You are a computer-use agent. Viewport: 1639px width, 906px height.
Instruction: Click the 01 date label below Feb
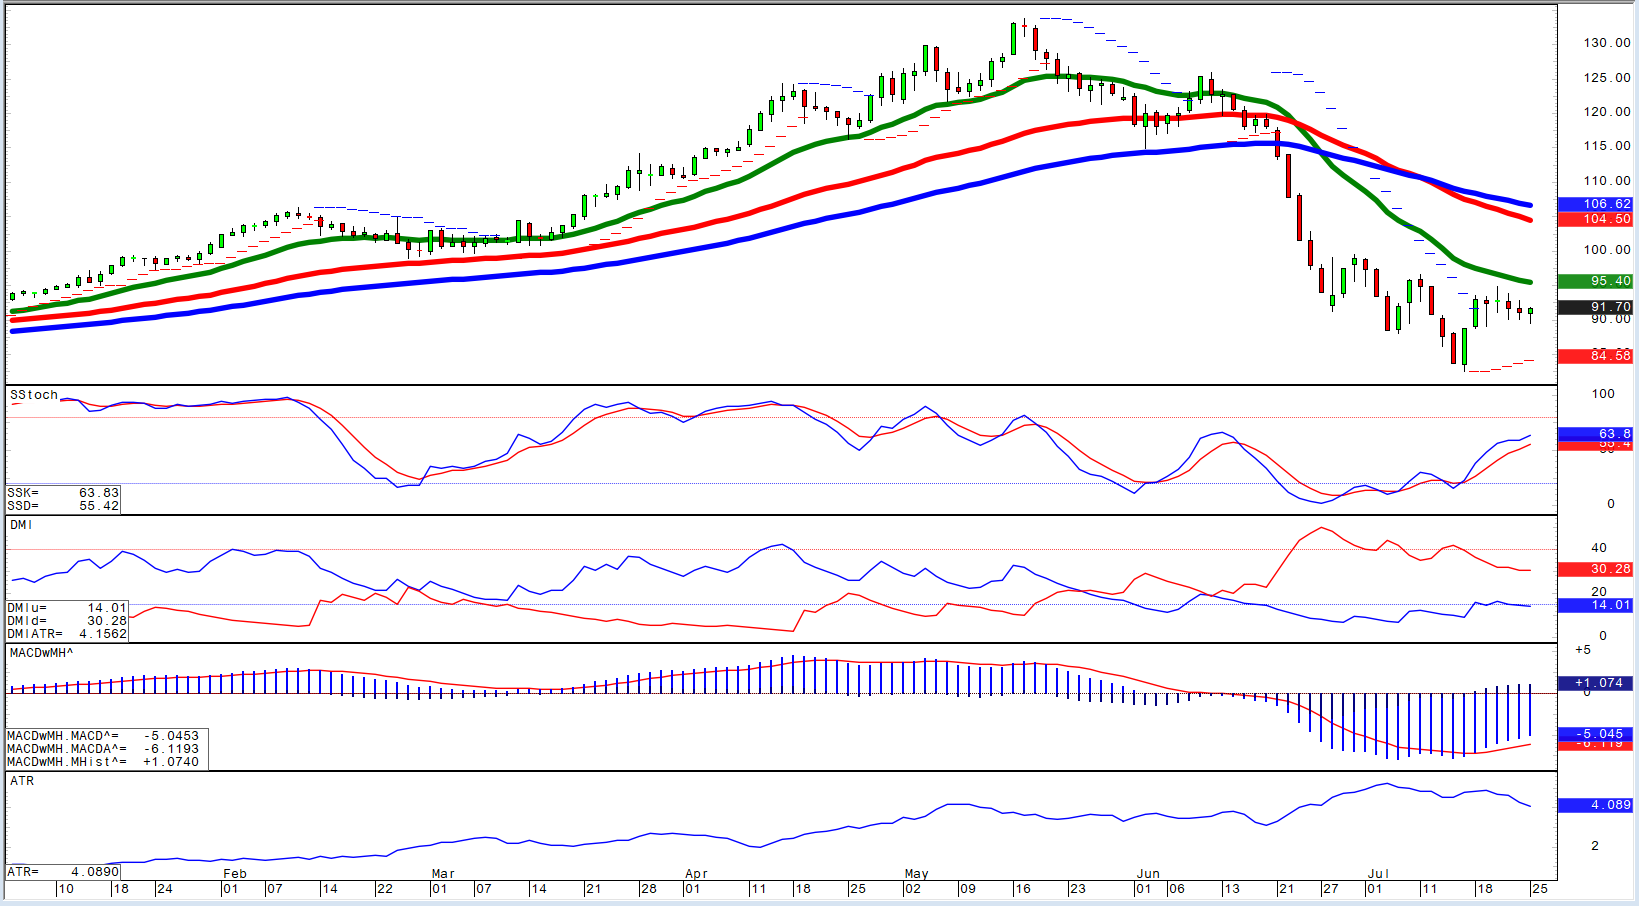231,889
